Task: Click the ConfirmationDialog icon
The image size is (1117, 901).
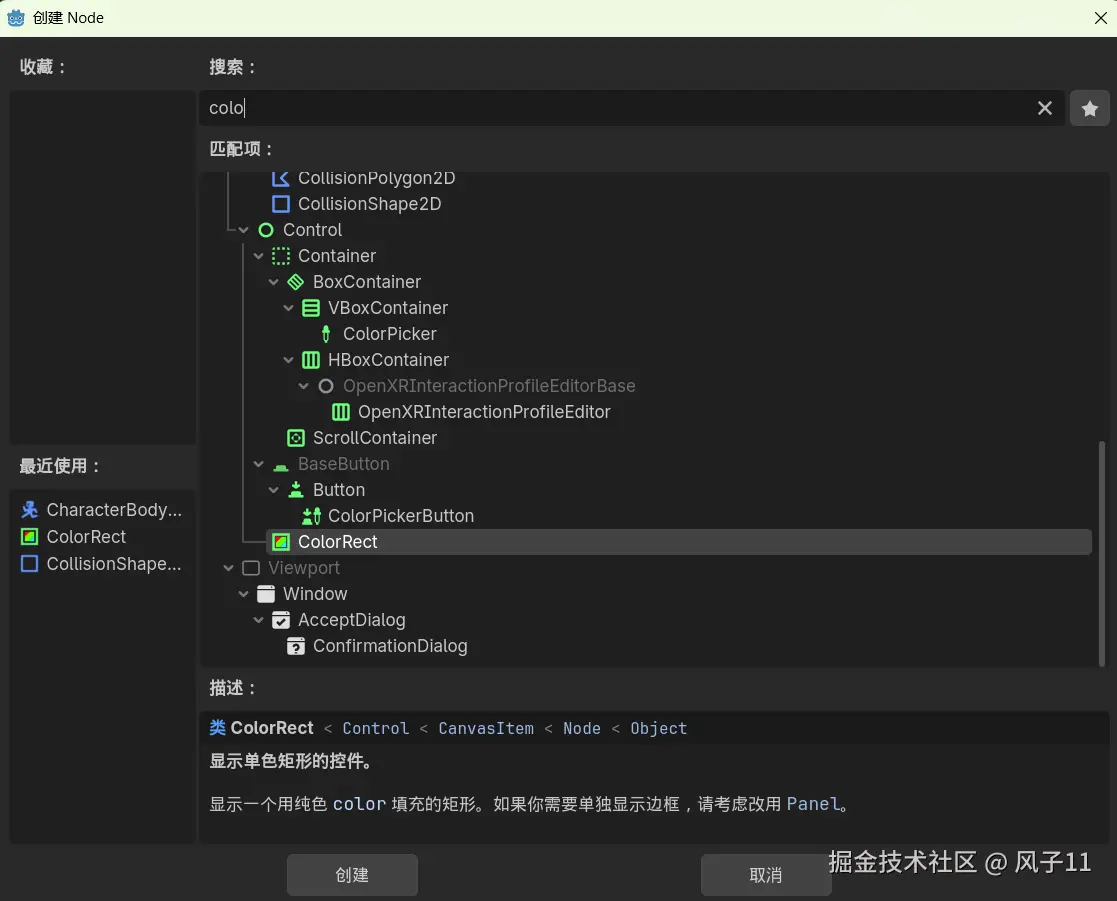Action: pyautogui.click(x=296, y=646)
